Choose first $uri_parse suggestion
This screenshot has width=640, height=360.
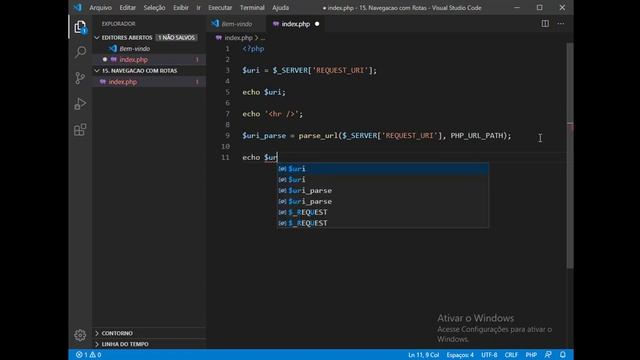coord(383,191)
